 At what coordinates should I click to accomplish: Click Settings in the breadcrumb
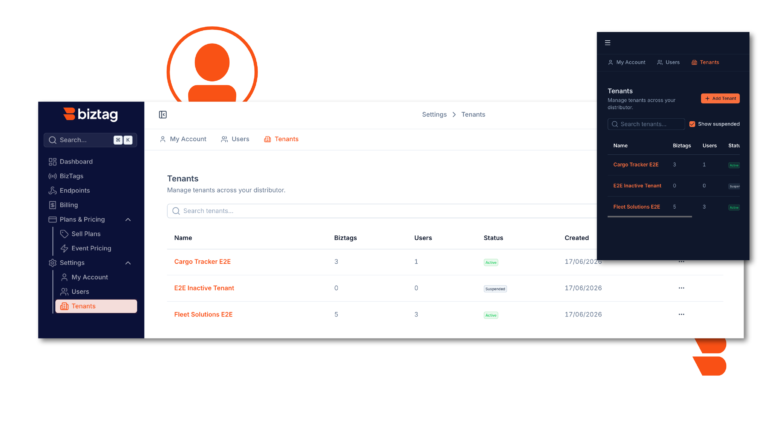click(x=434, y=115)
